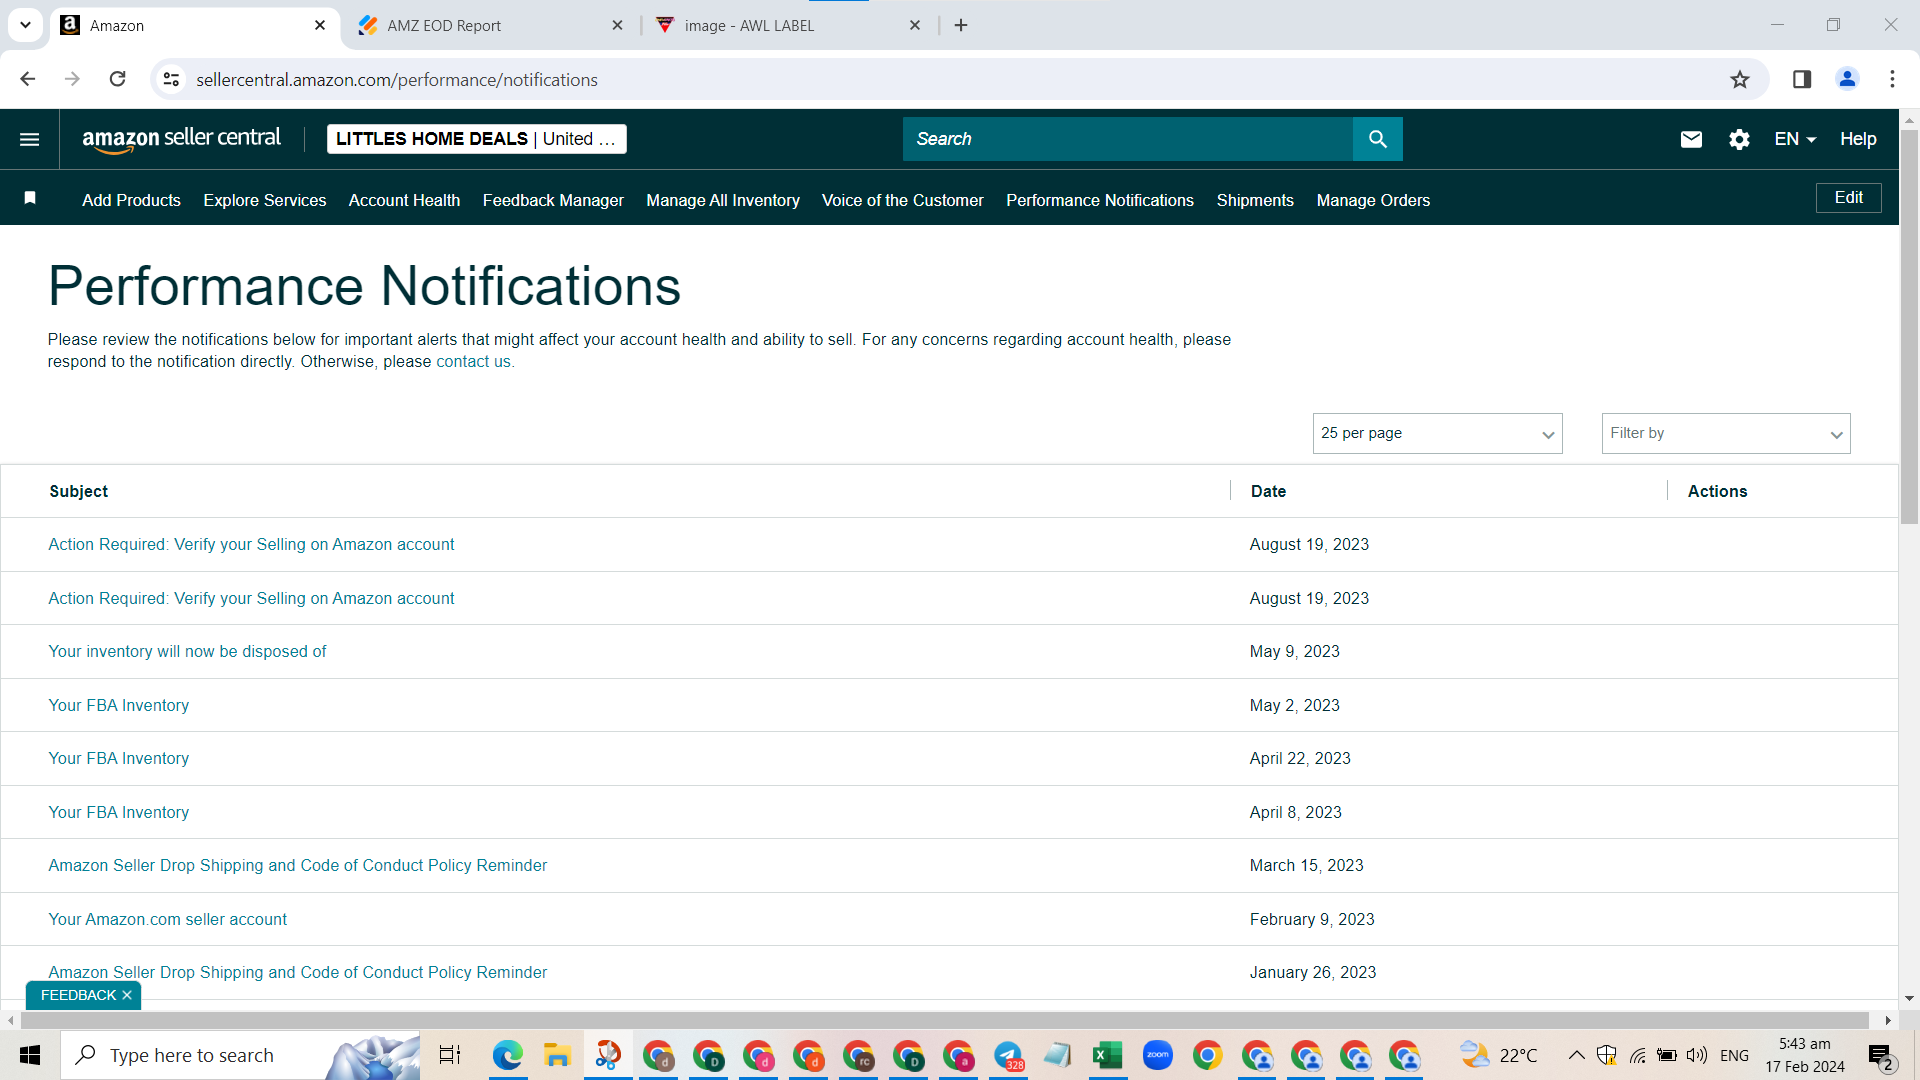Click the browser forward arrow
The image size is (1920, 1080).
point(72,79)
